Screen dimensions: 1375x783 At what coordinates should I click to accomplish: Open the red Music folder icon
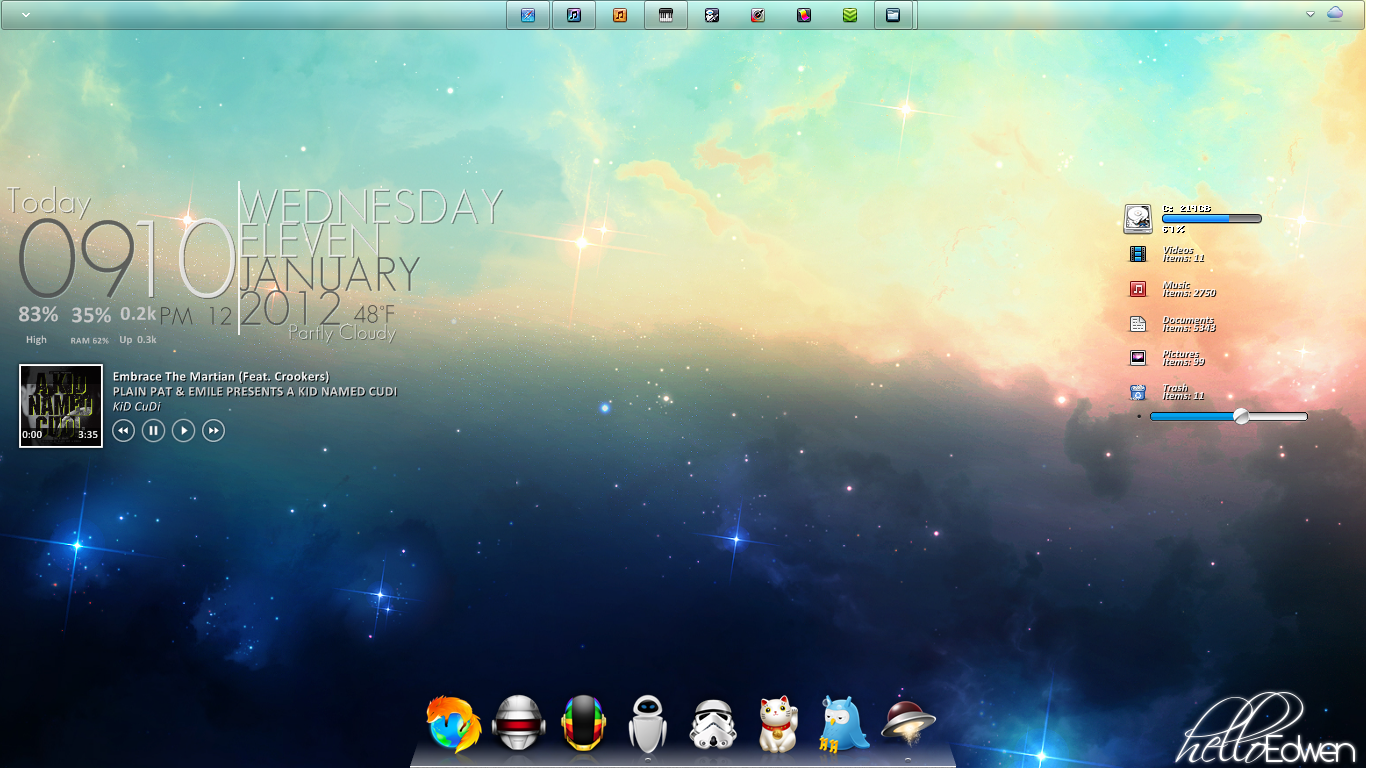pyautogui.click(x=1138, y=289)
